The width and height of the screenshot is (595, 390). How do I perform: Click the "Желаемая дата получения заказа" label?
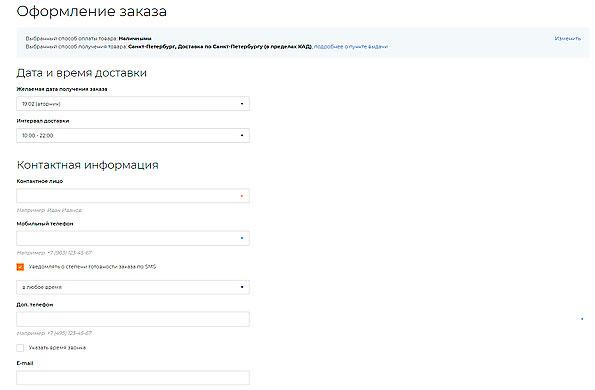click(62, 89)
